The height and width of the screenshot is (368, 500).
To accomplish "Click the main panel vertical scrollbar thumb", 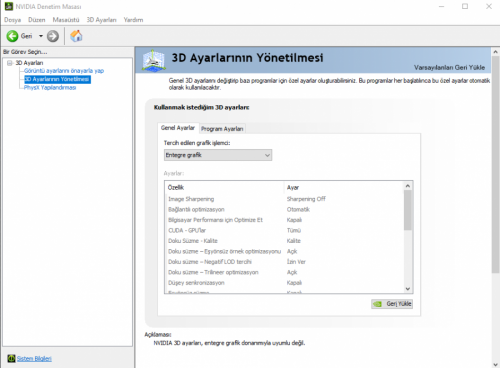I will point(495,165).
